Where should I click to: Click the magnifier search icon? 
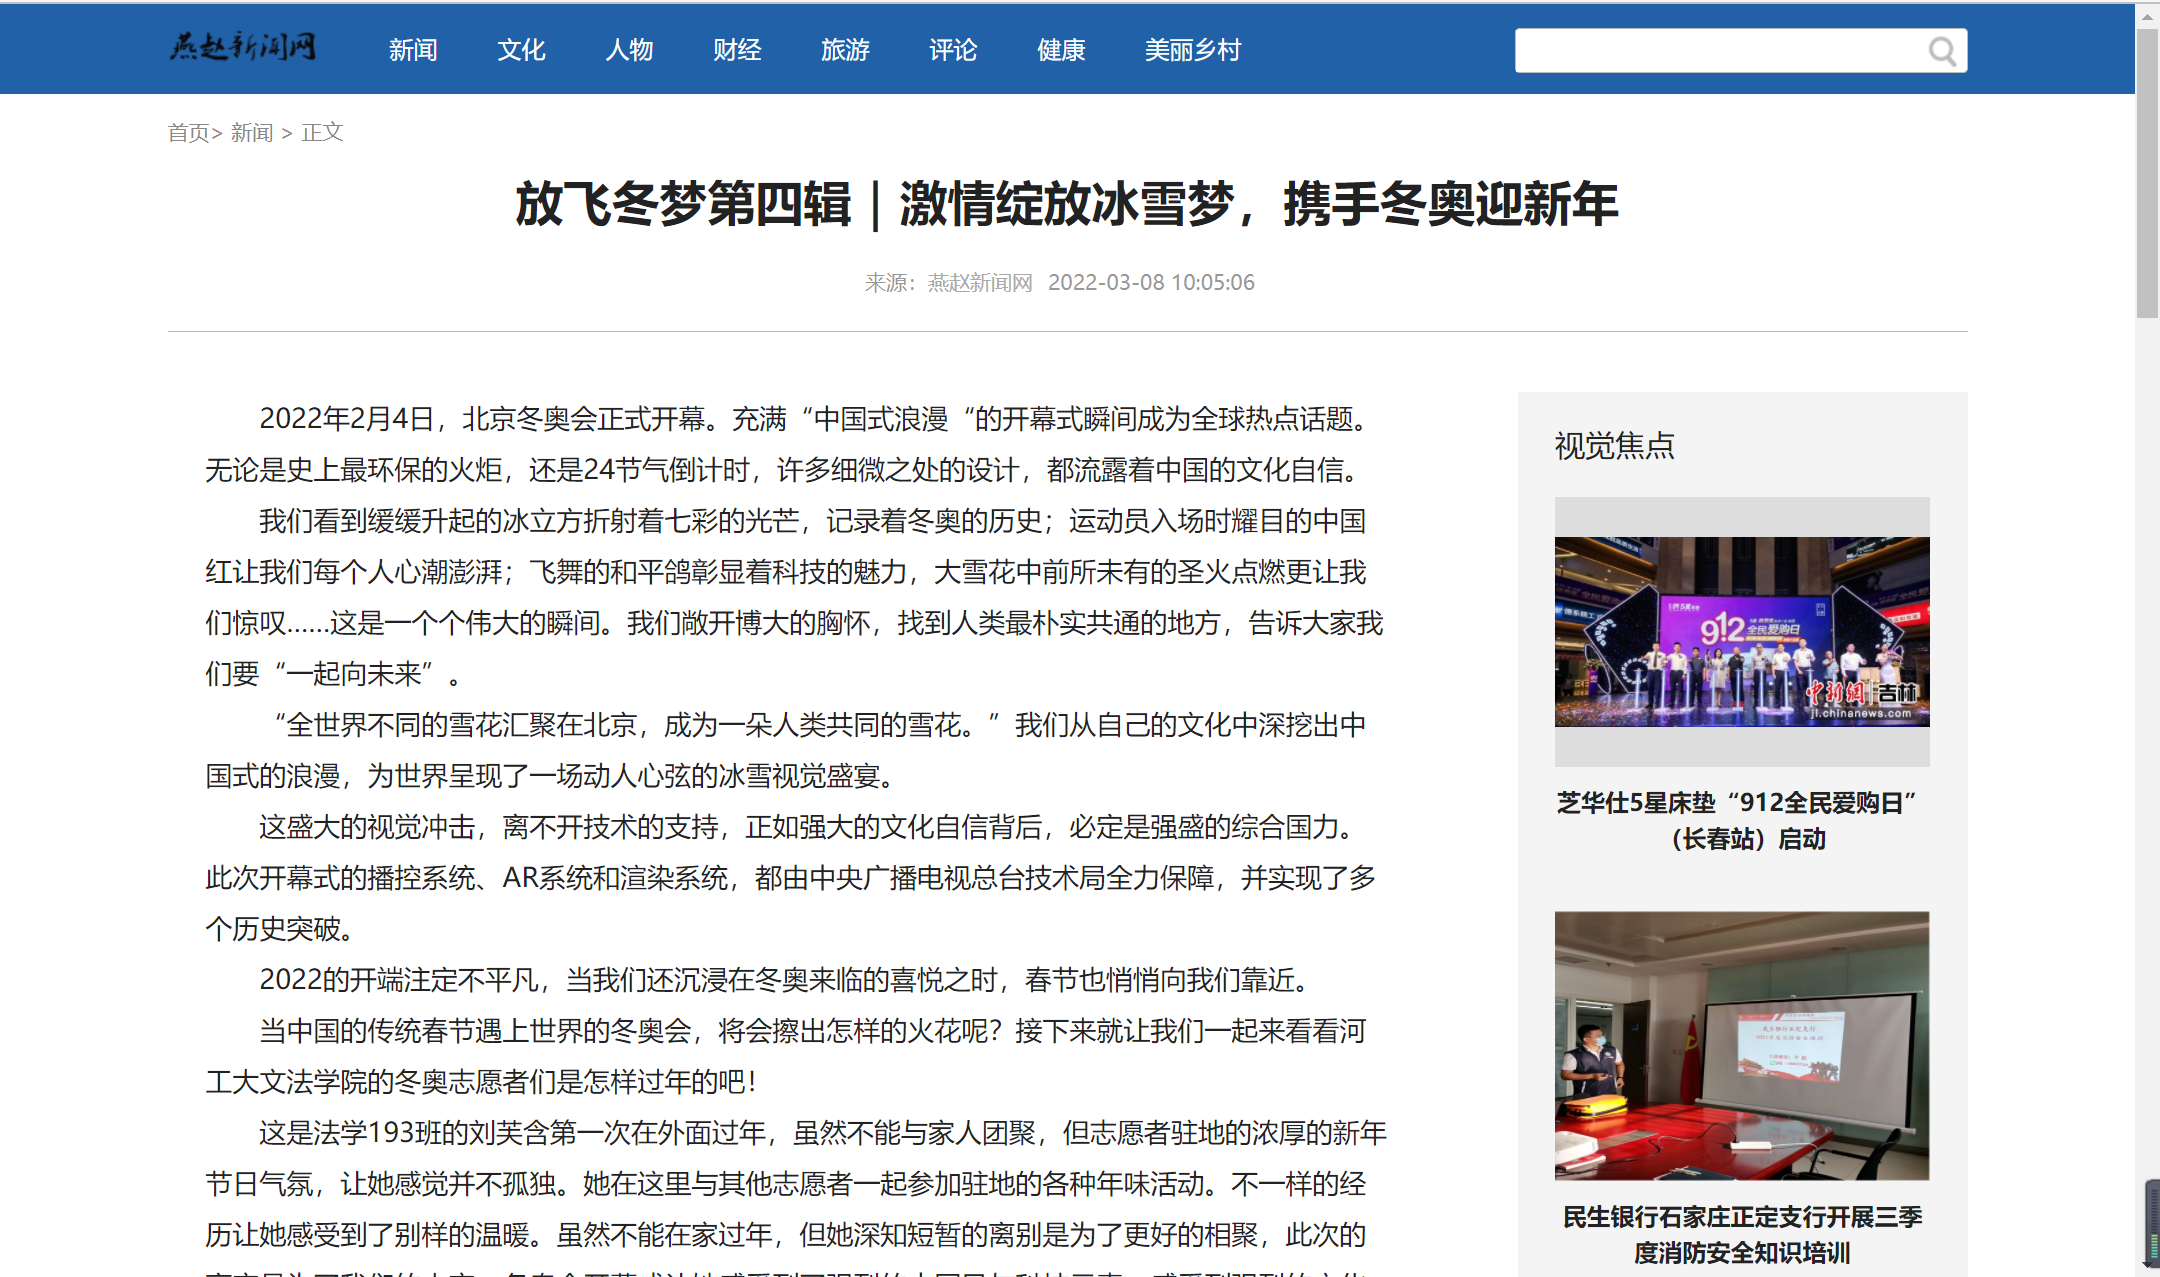[x=1941, y=51]
